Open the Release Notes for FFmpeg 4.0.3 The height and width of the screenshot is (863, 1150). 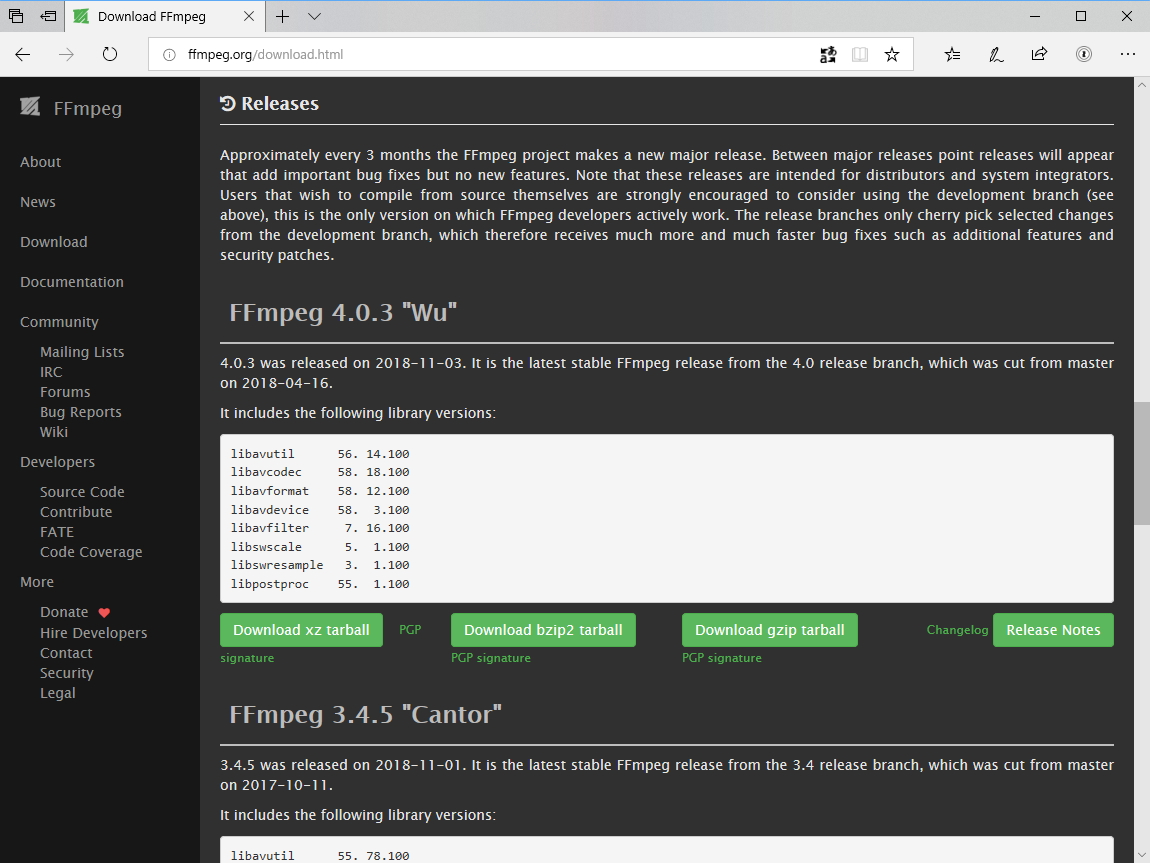1053,630
